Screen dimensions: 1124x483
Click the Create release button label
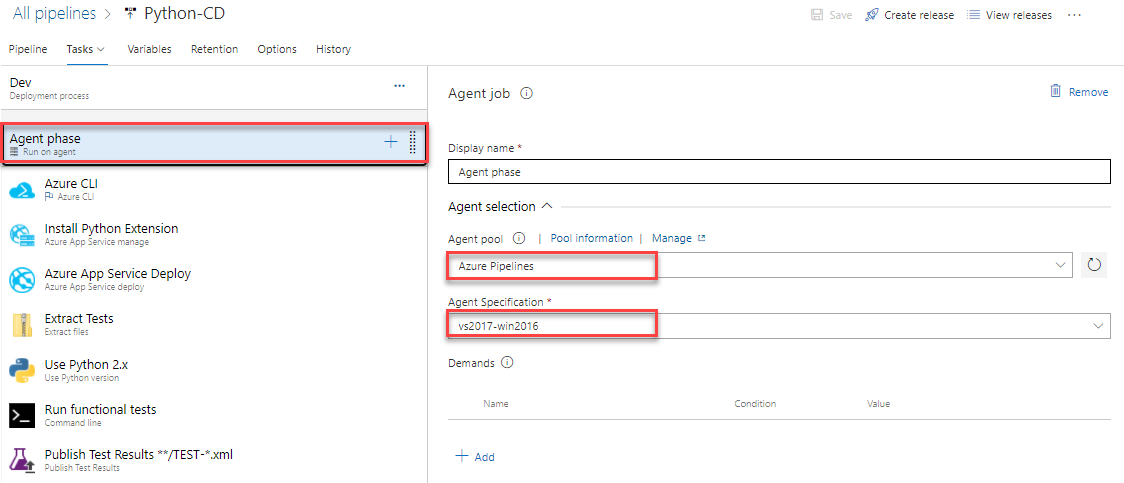point(919,15)
